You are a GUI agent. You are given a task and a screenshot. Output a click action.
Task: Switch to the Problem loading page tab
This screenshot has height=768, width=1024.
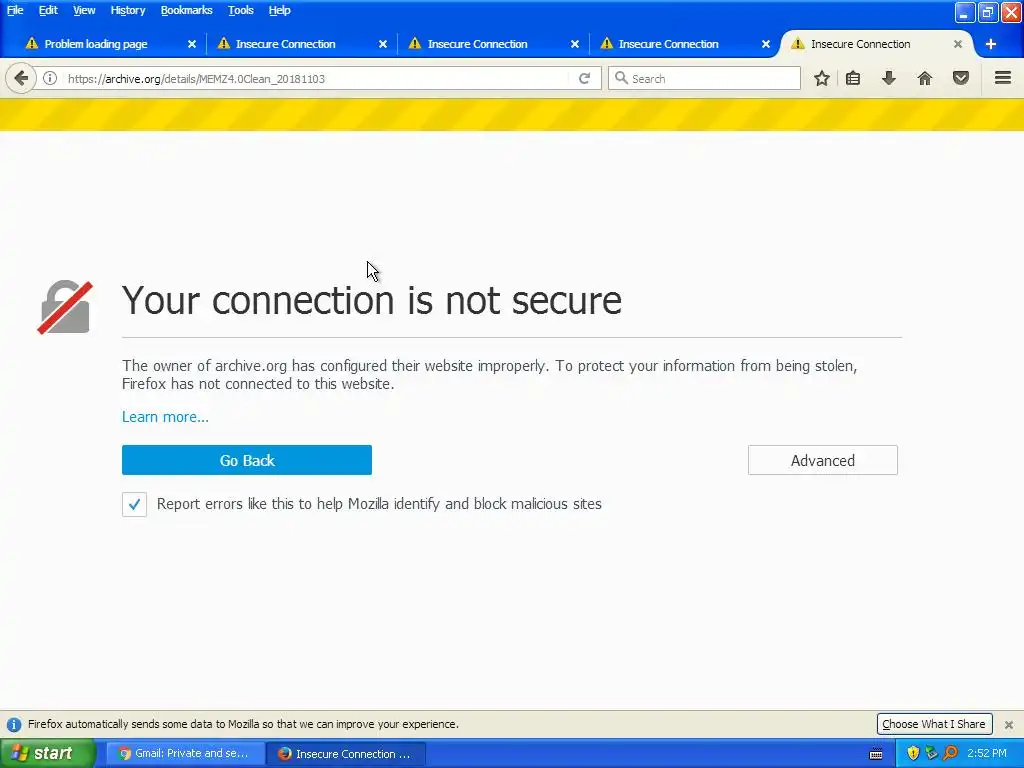tap(96, 44)
